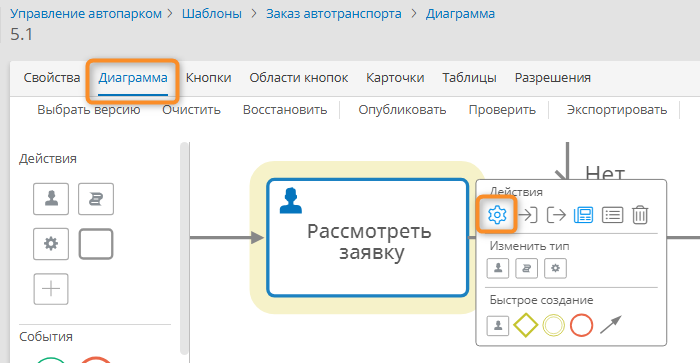Viewport: 700px width, 363px height.
Task: Click Опубликовать in the toolbar
Action: click(x=402, y=110)
